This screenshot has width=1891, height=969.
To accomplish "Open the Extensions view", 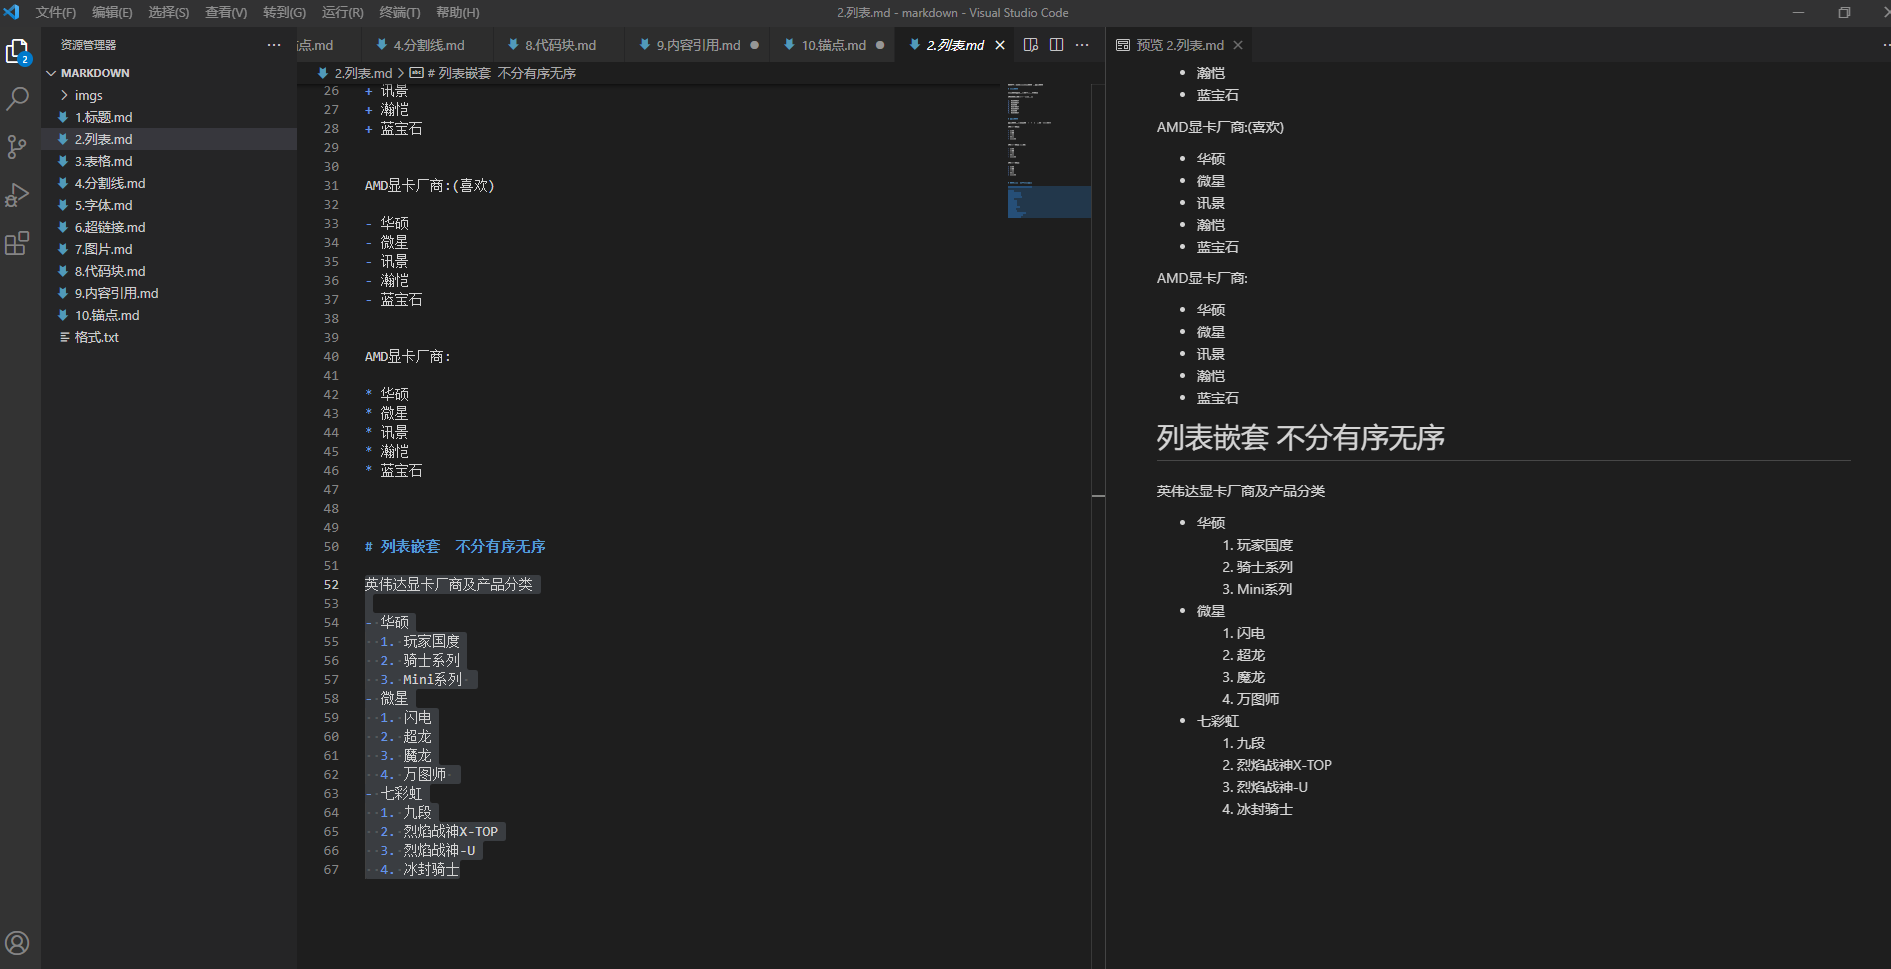I will coord(18,243).
